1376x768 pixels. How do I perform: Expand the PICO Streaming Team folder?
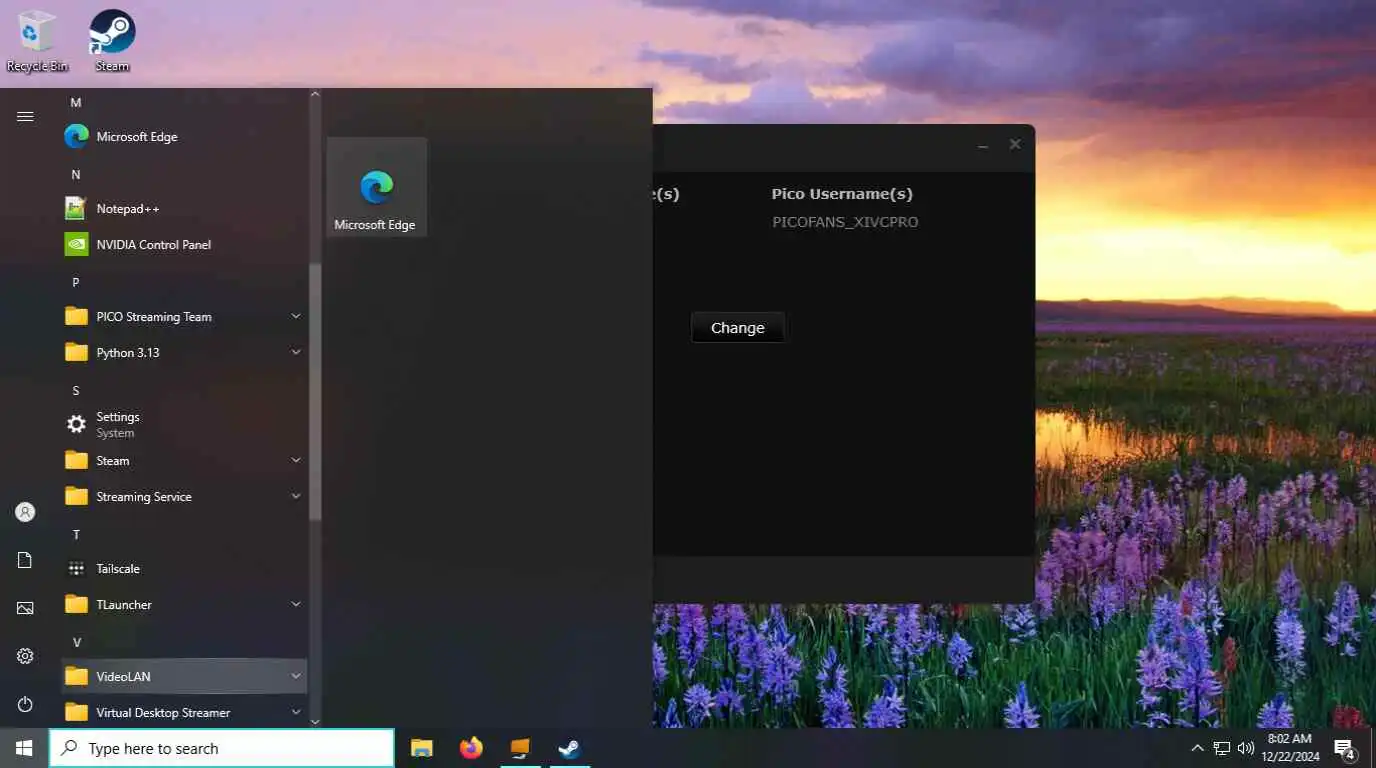[184, 317]
